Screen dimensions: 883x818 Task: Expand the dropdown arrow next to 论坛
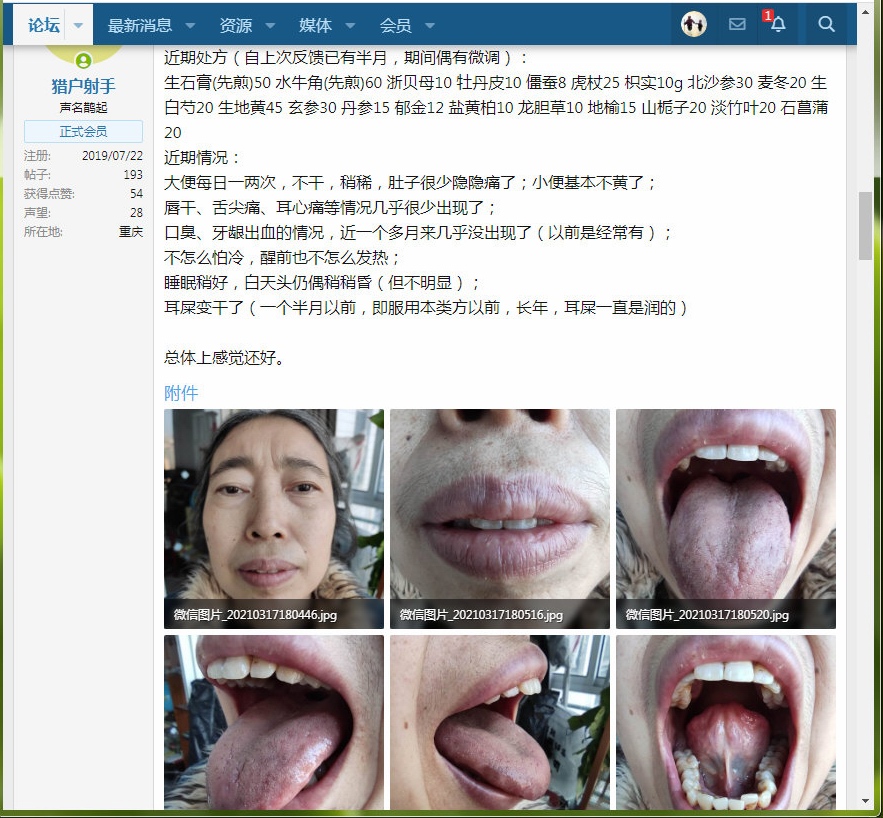(x=78, y=26)
